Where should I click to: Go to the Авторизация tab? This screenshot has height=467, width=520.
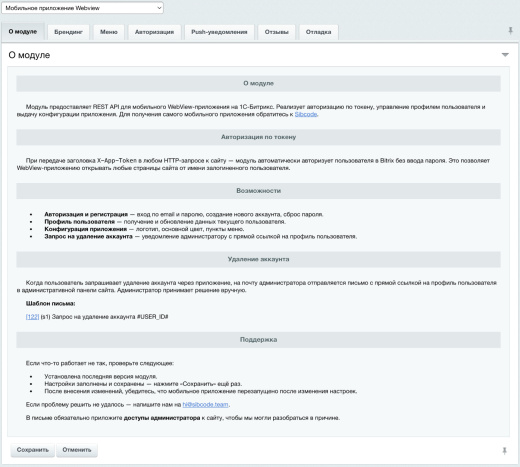(x=154, y=32)
